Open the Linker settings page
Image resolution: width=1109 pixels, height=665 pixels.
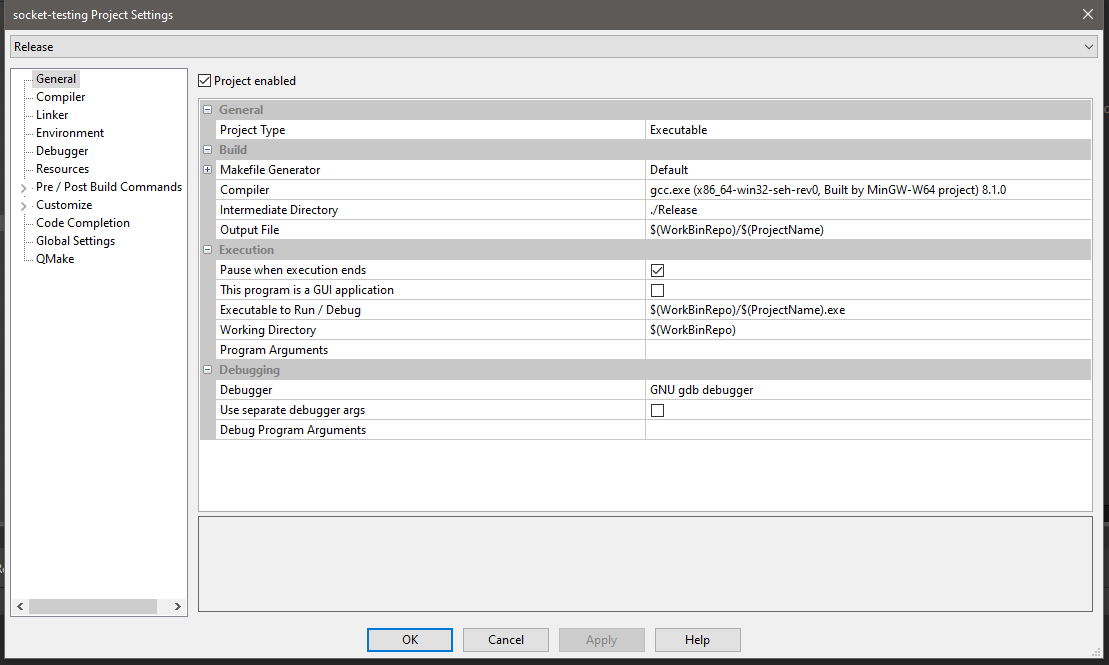[51, 114]
